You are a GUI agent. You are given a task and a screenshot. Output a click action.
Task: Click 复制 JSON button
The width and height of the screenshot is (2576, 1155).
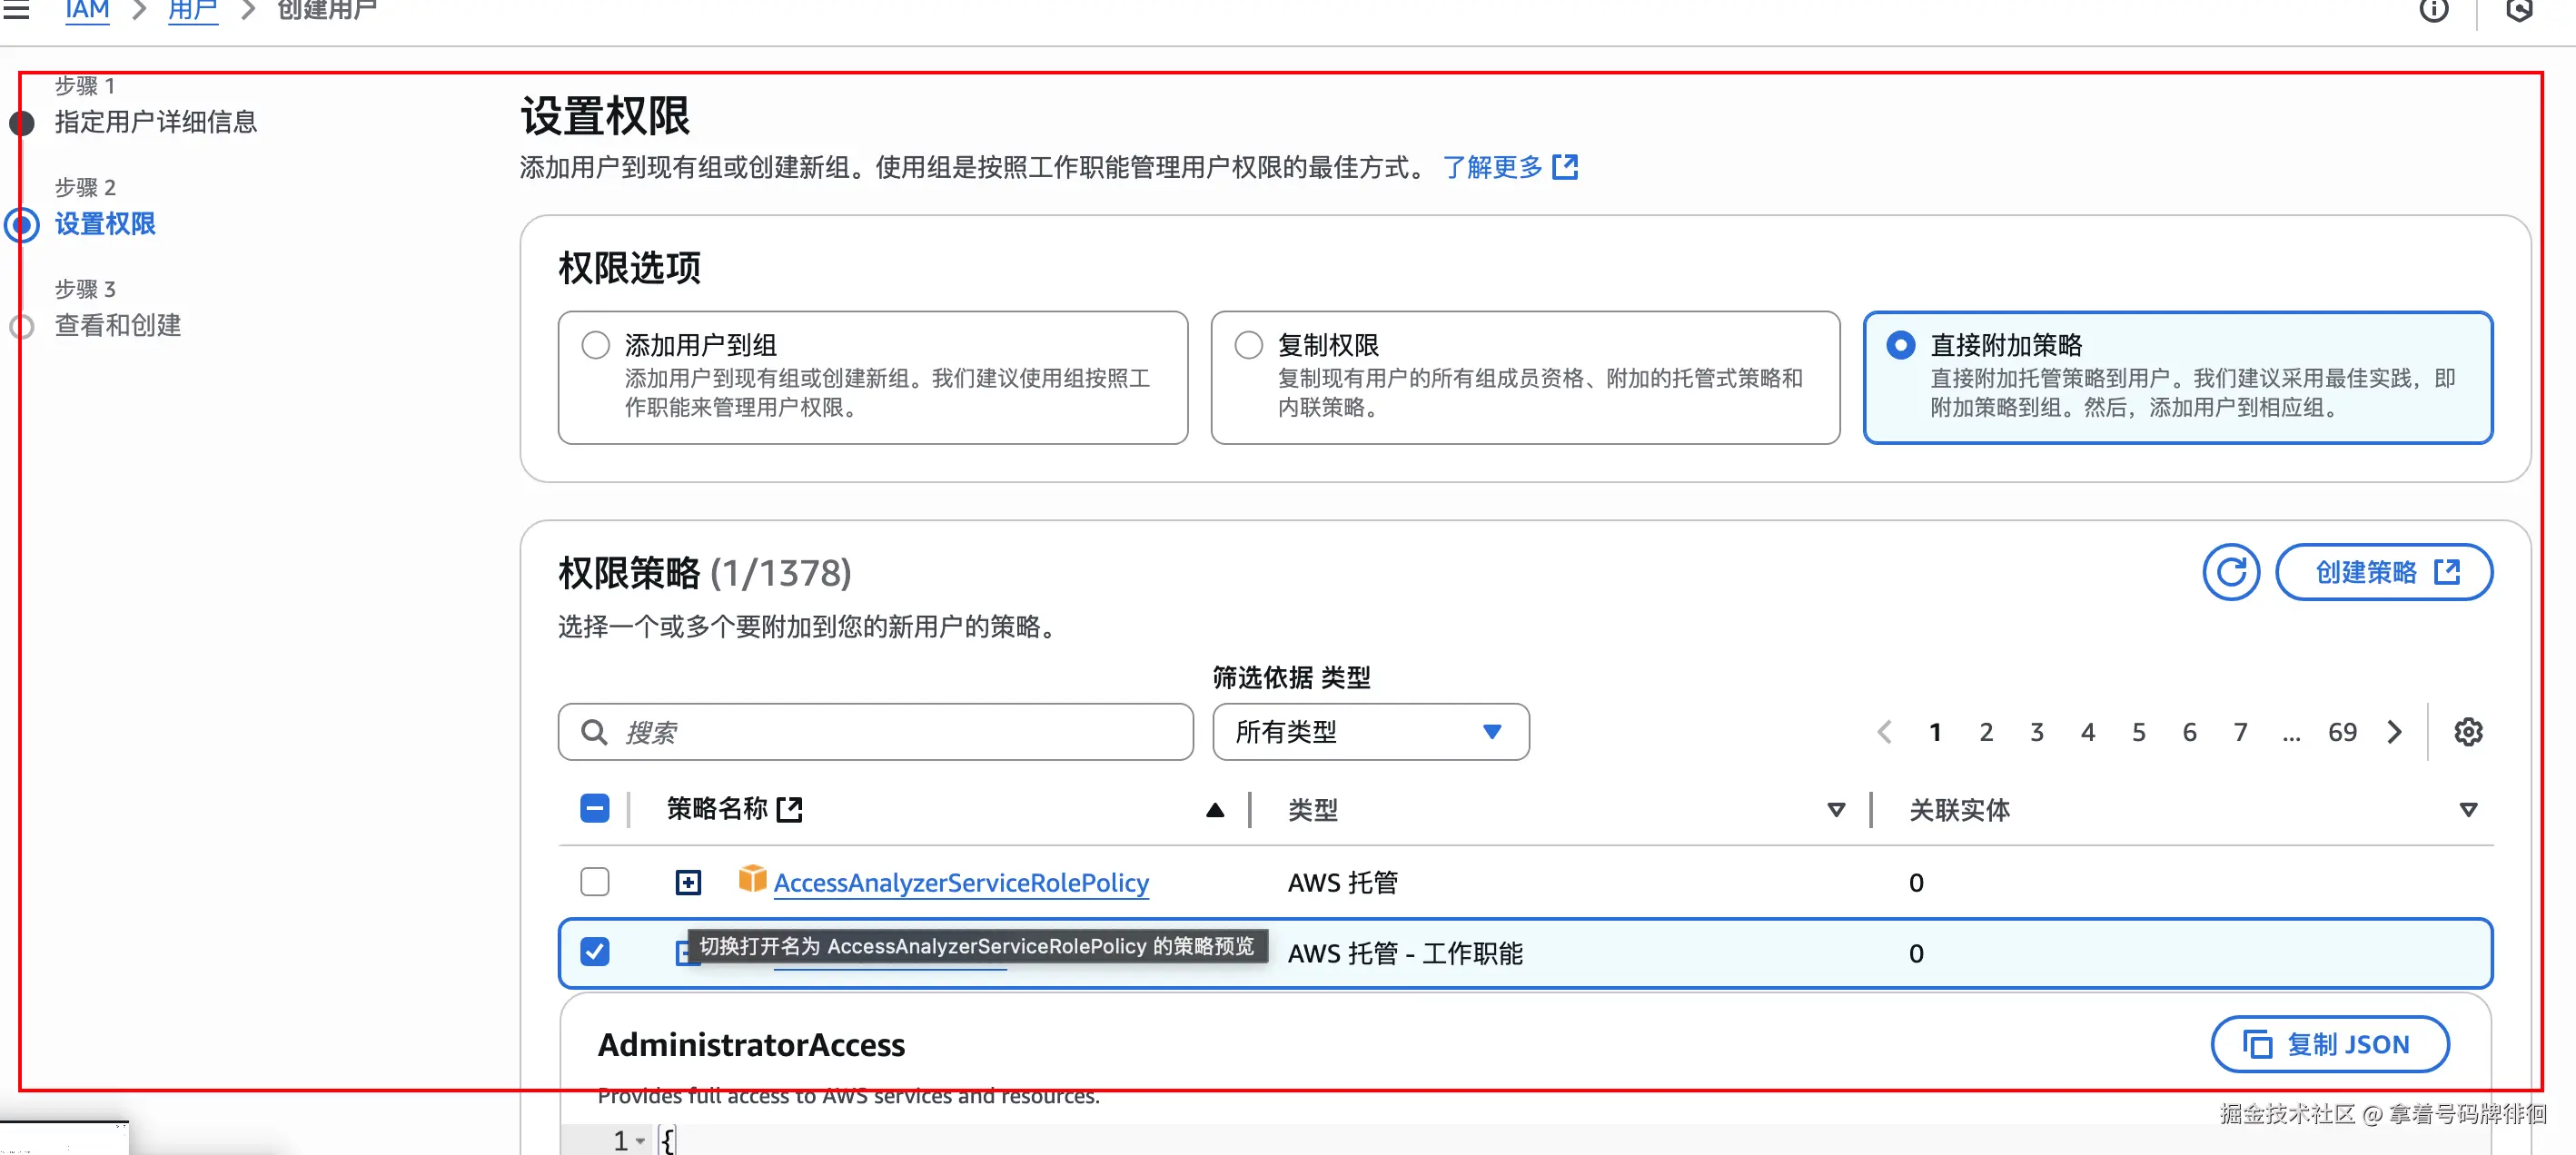[x=2329, y=1044]
